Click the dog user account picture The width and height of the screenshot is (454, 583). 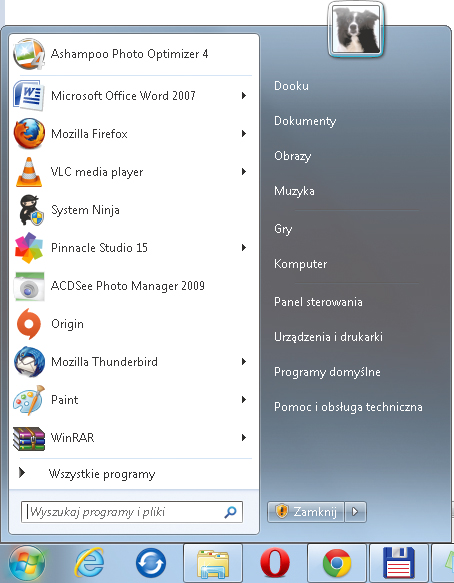(356, 29)
